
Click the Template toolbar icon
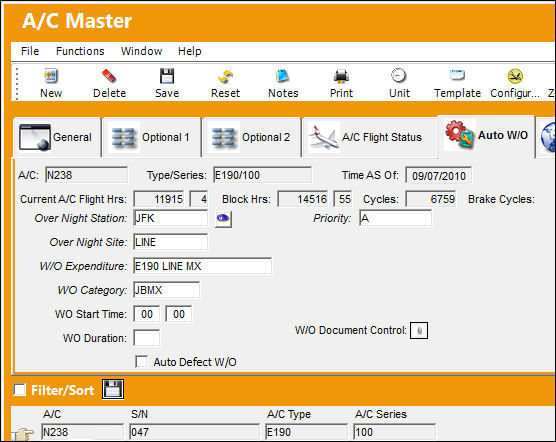457,75
